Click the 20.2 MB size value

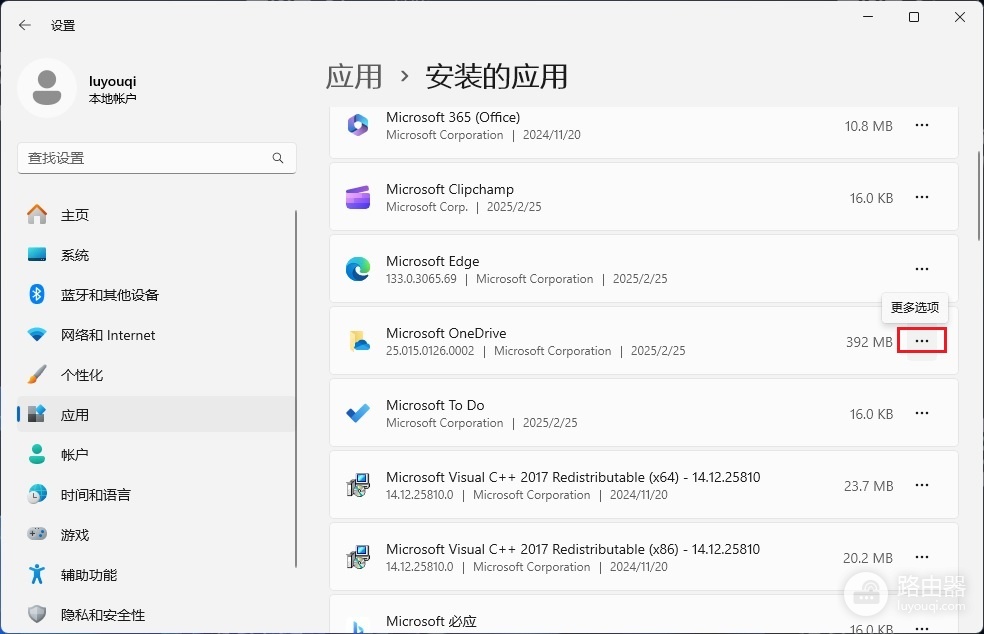(x=868, y=558)
